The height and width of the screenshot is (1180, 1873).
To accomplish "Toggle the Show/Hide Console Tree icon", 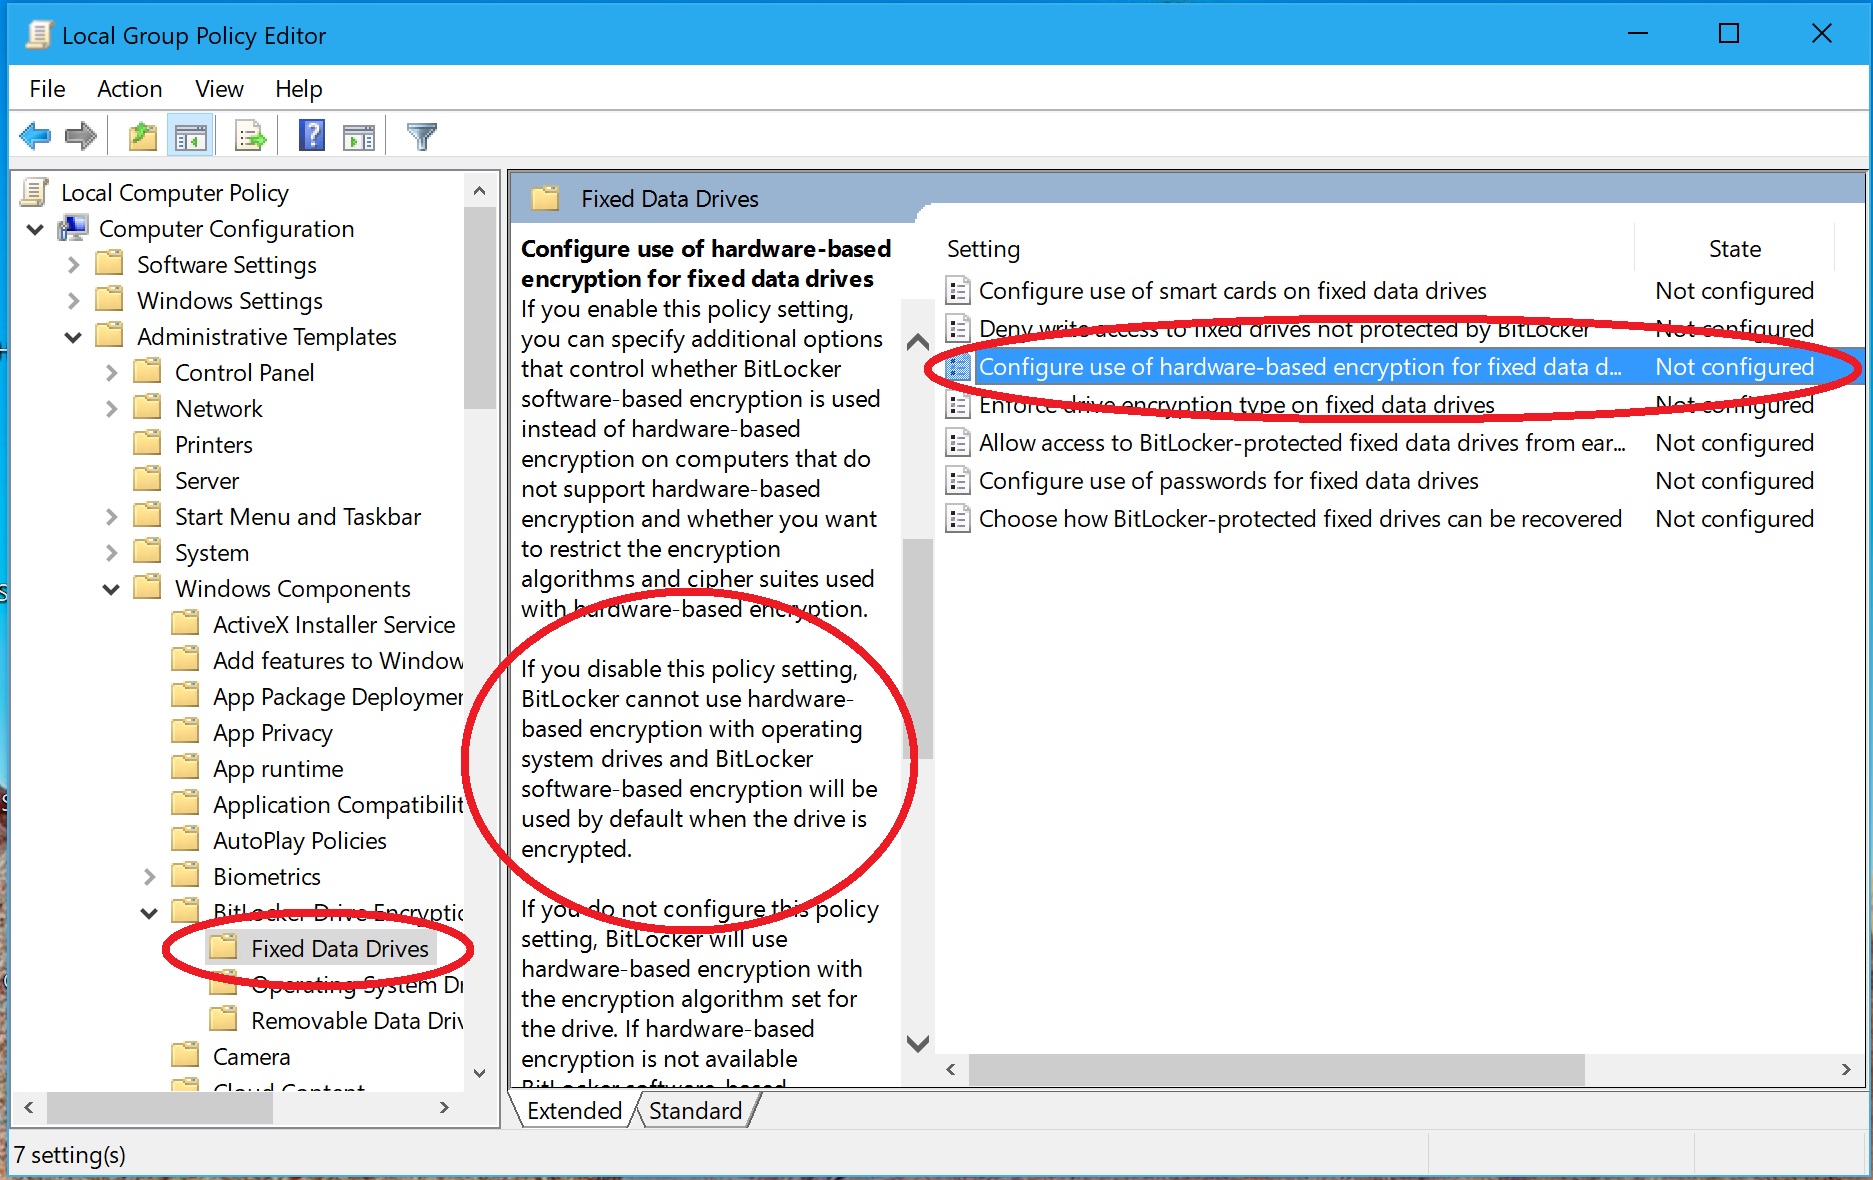I will [x=190, y=136].
